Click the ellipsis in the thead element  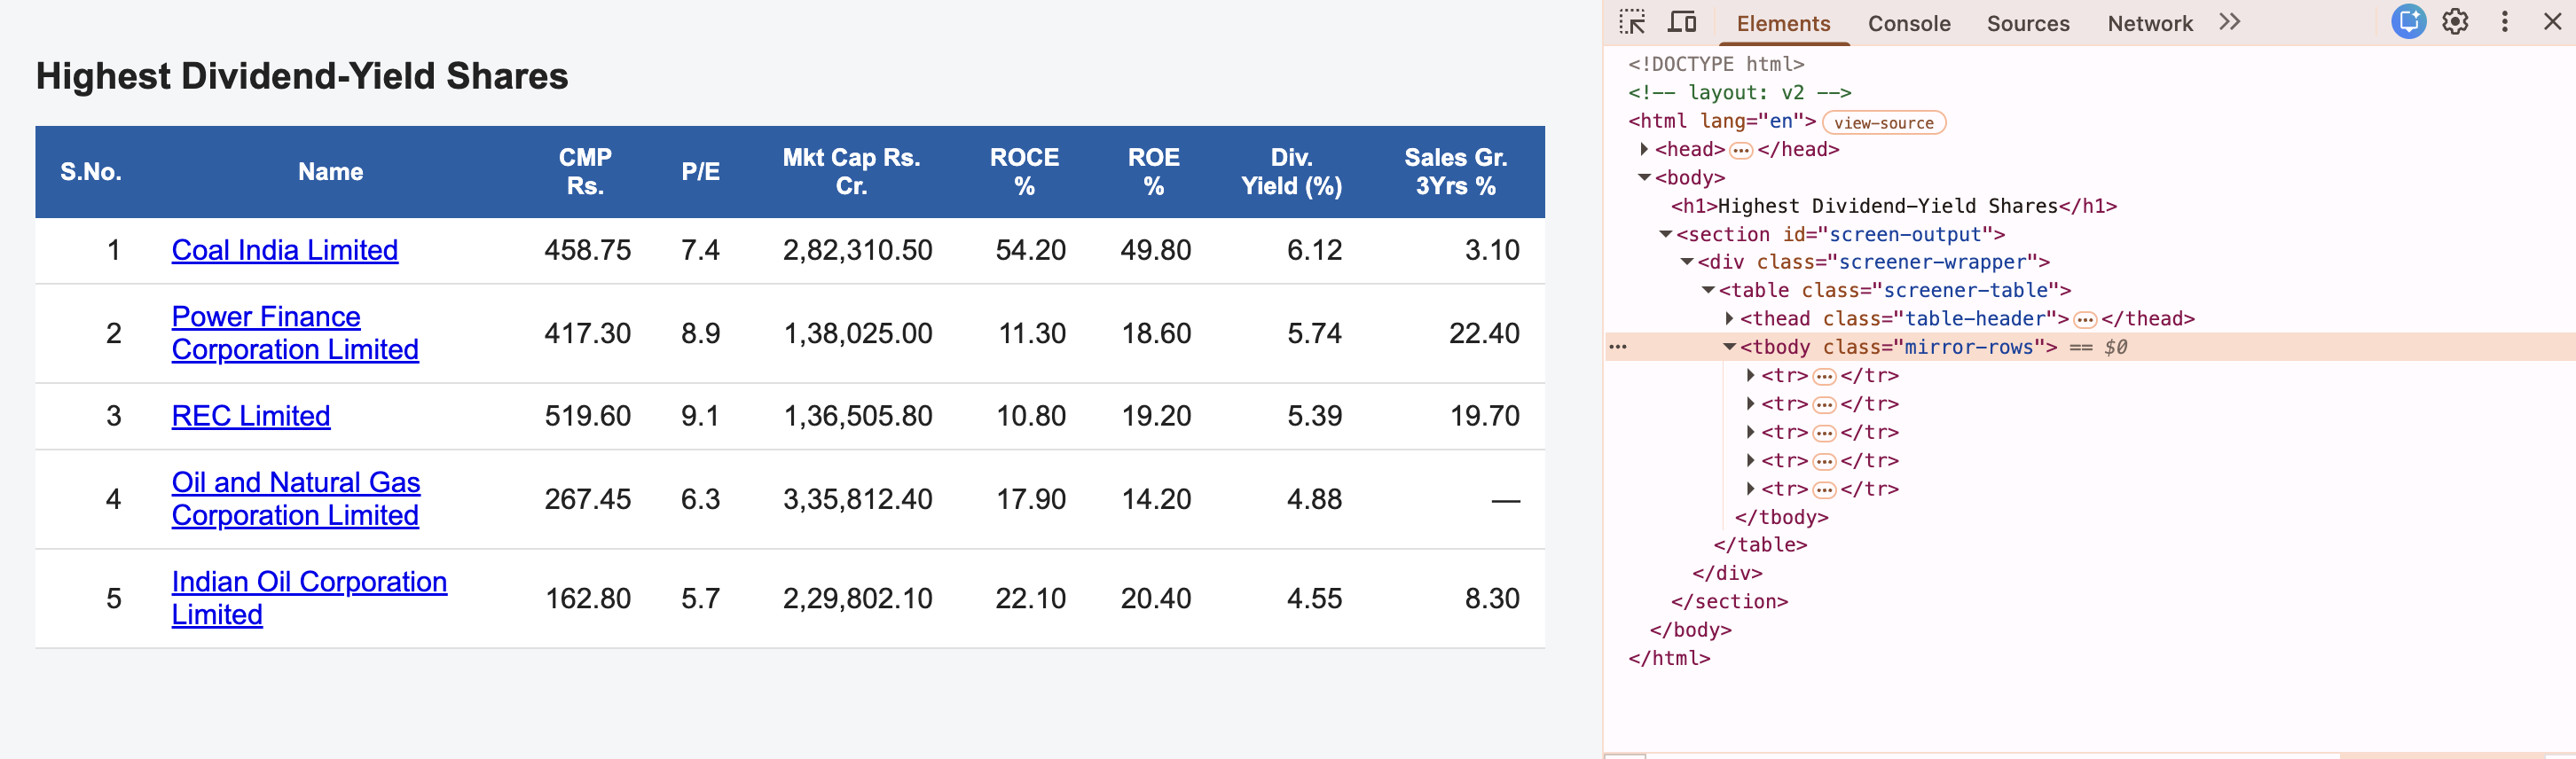[2085, 319]
